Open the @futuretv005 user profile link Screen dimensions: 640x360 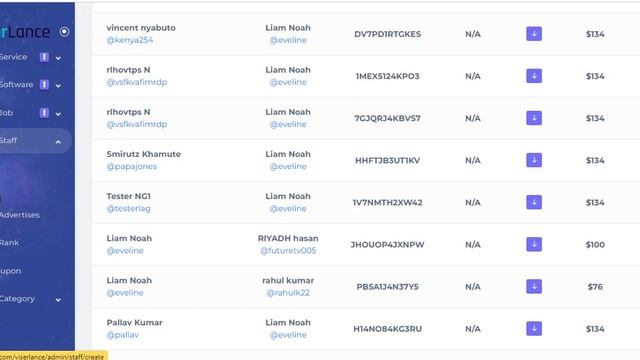coord(288,251)
